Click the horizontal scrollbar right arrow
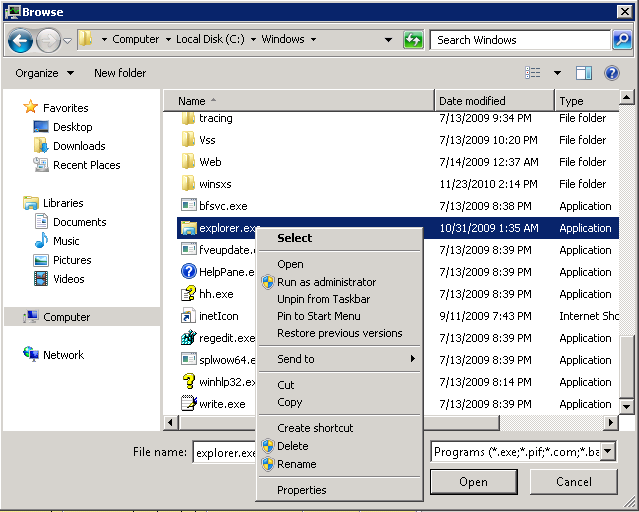639x512 pixels. point(610,423)
